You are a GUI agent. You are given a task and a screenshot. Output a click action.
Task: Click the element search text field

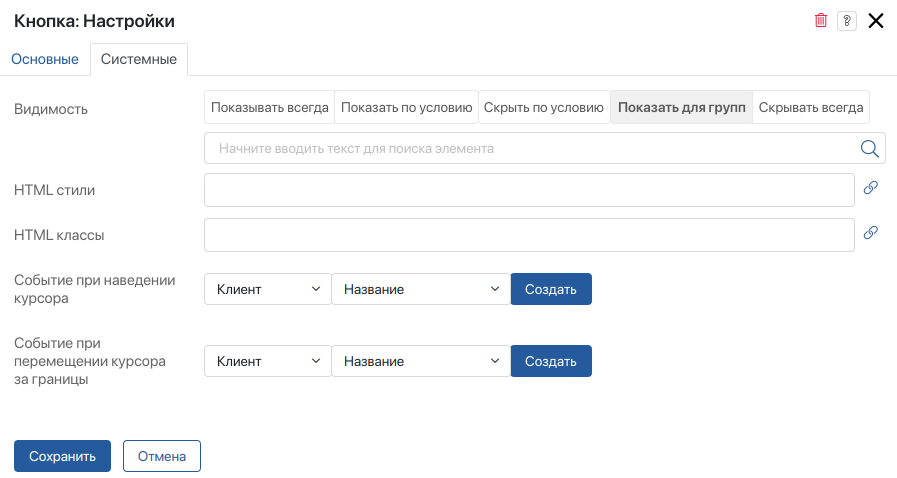pos(531,148)
